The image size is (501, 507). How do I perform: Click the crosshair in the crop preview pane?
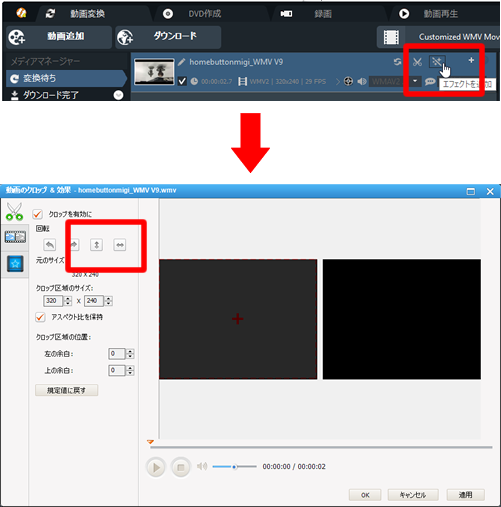pos(238,319)
